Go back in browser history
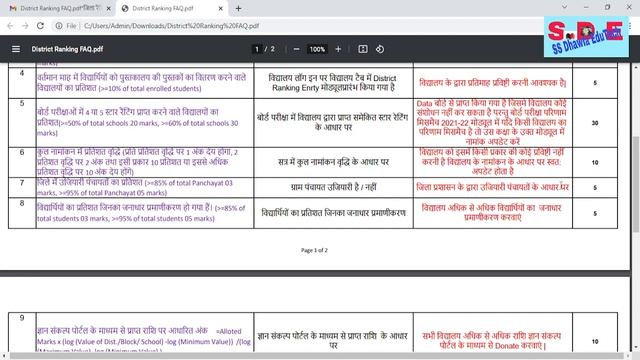 10,26
